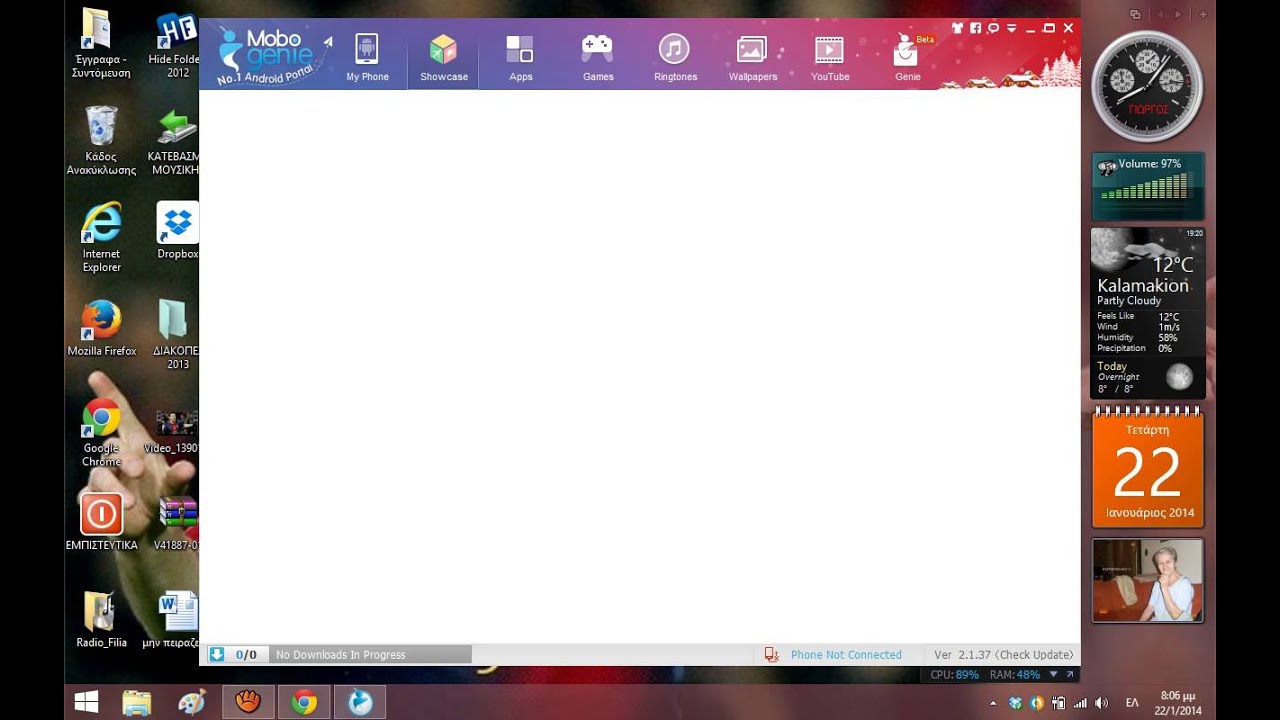The height and width of the screenshot is (720, 1280).
Task: Open the Windows Start button
Action: point(87,703)
